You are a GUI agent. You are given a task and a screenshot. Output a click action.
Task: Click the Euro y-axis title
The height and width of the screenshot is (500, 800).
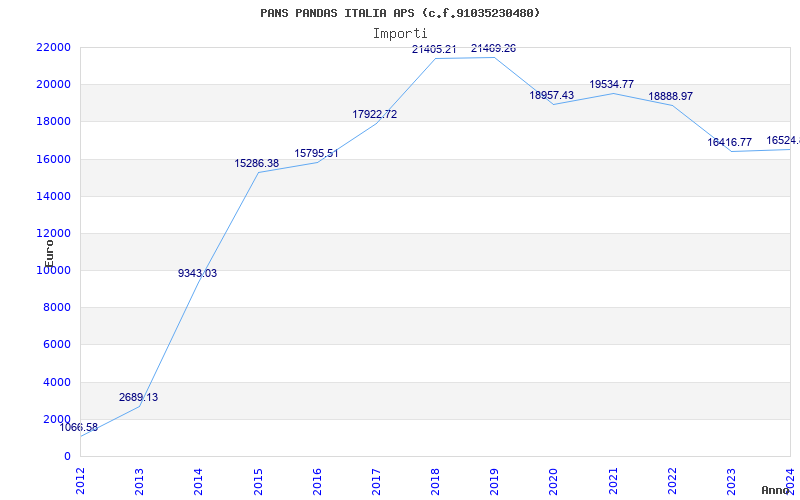[x=49, y=254]
